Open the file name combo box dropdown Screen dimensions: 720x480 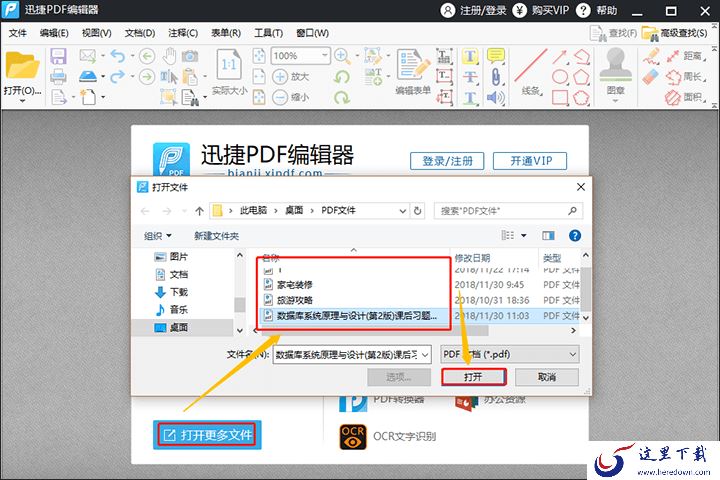[x=424, y=355]
